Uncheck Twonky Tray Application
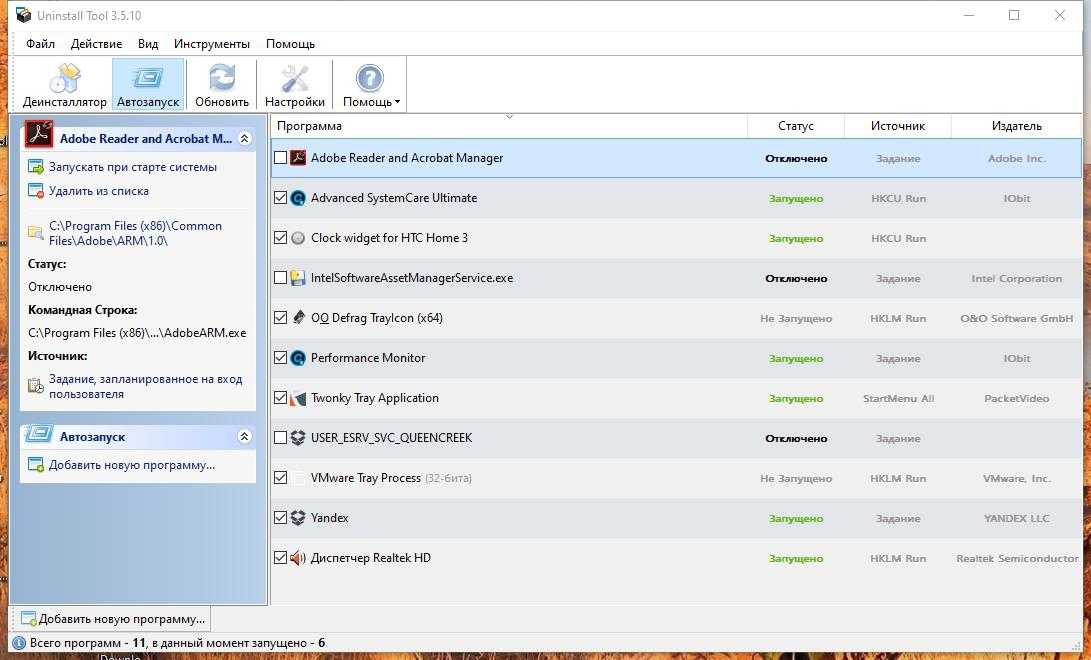The width and height of the screenshot is (1091, 660). pyautogui.click(x=280, y=398)
